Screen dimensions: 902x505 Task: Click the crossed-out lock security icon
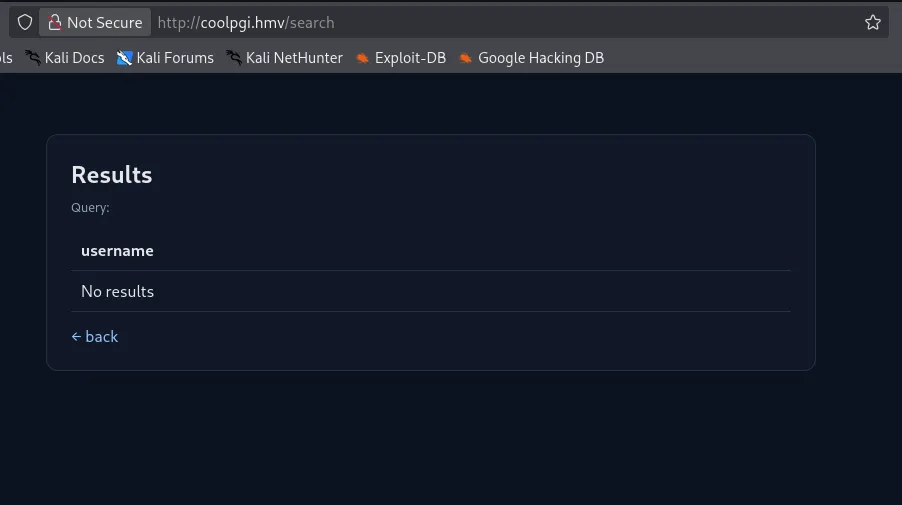(55, 22)
